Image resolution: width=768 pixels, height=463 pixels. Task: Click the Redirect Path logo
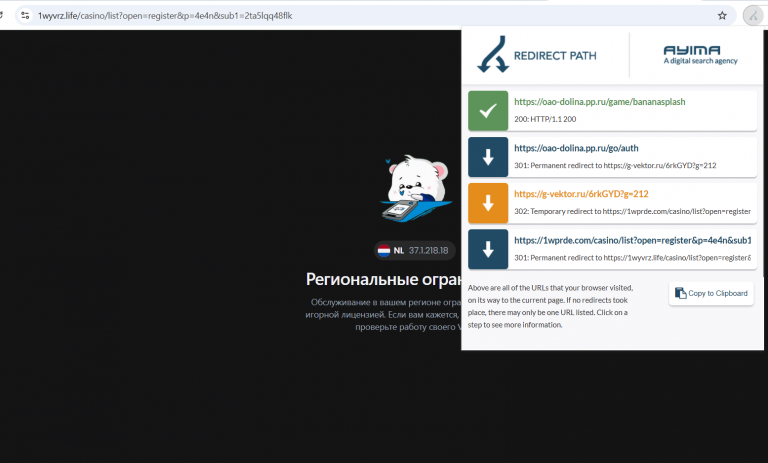coord(537,55)
